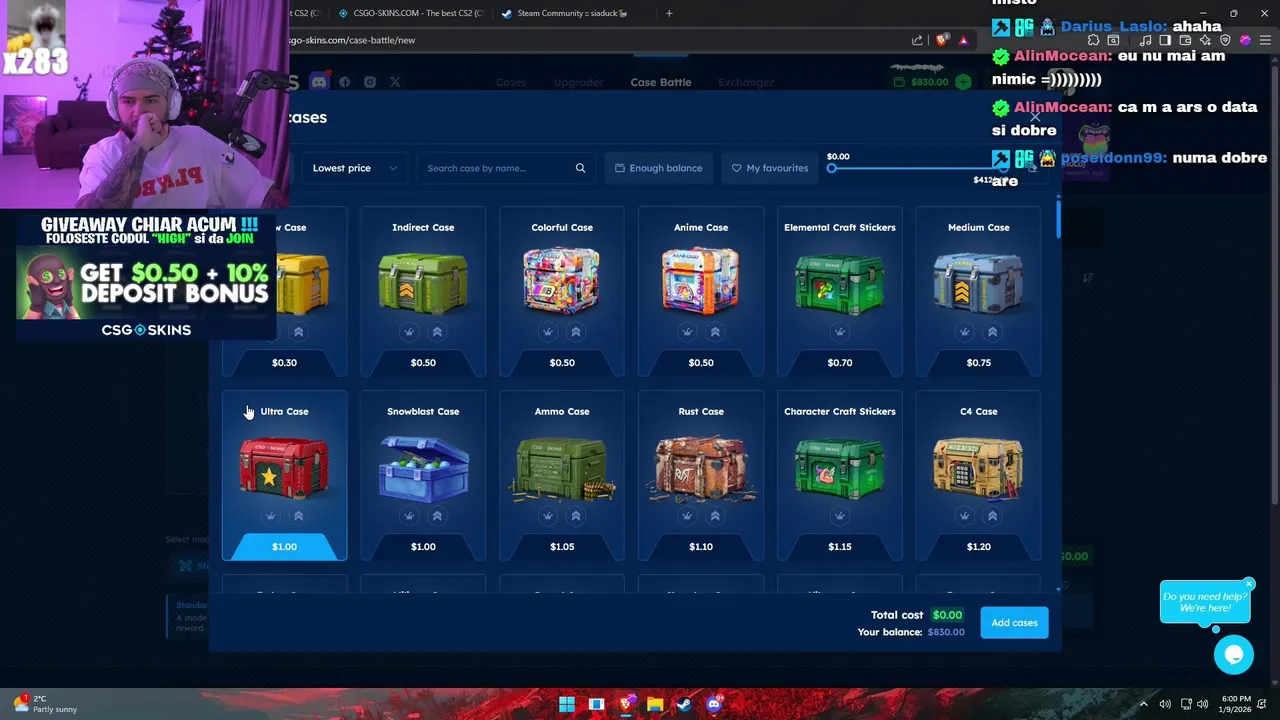This screenshot has width=1280, height=720.
Task: Open the site's Instagram icon link
Action: coord(370,82)
